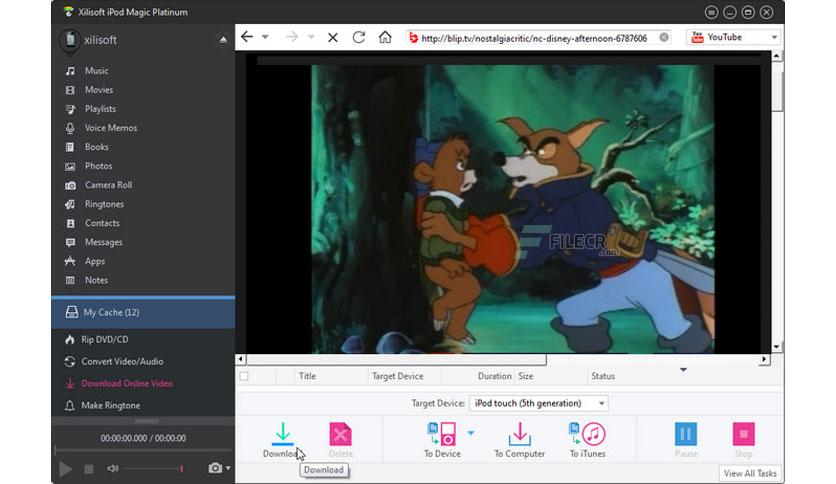
Task: Click the horizontal scrollbar left arrow
Action: pyautogui.click(x=240, y=359)
